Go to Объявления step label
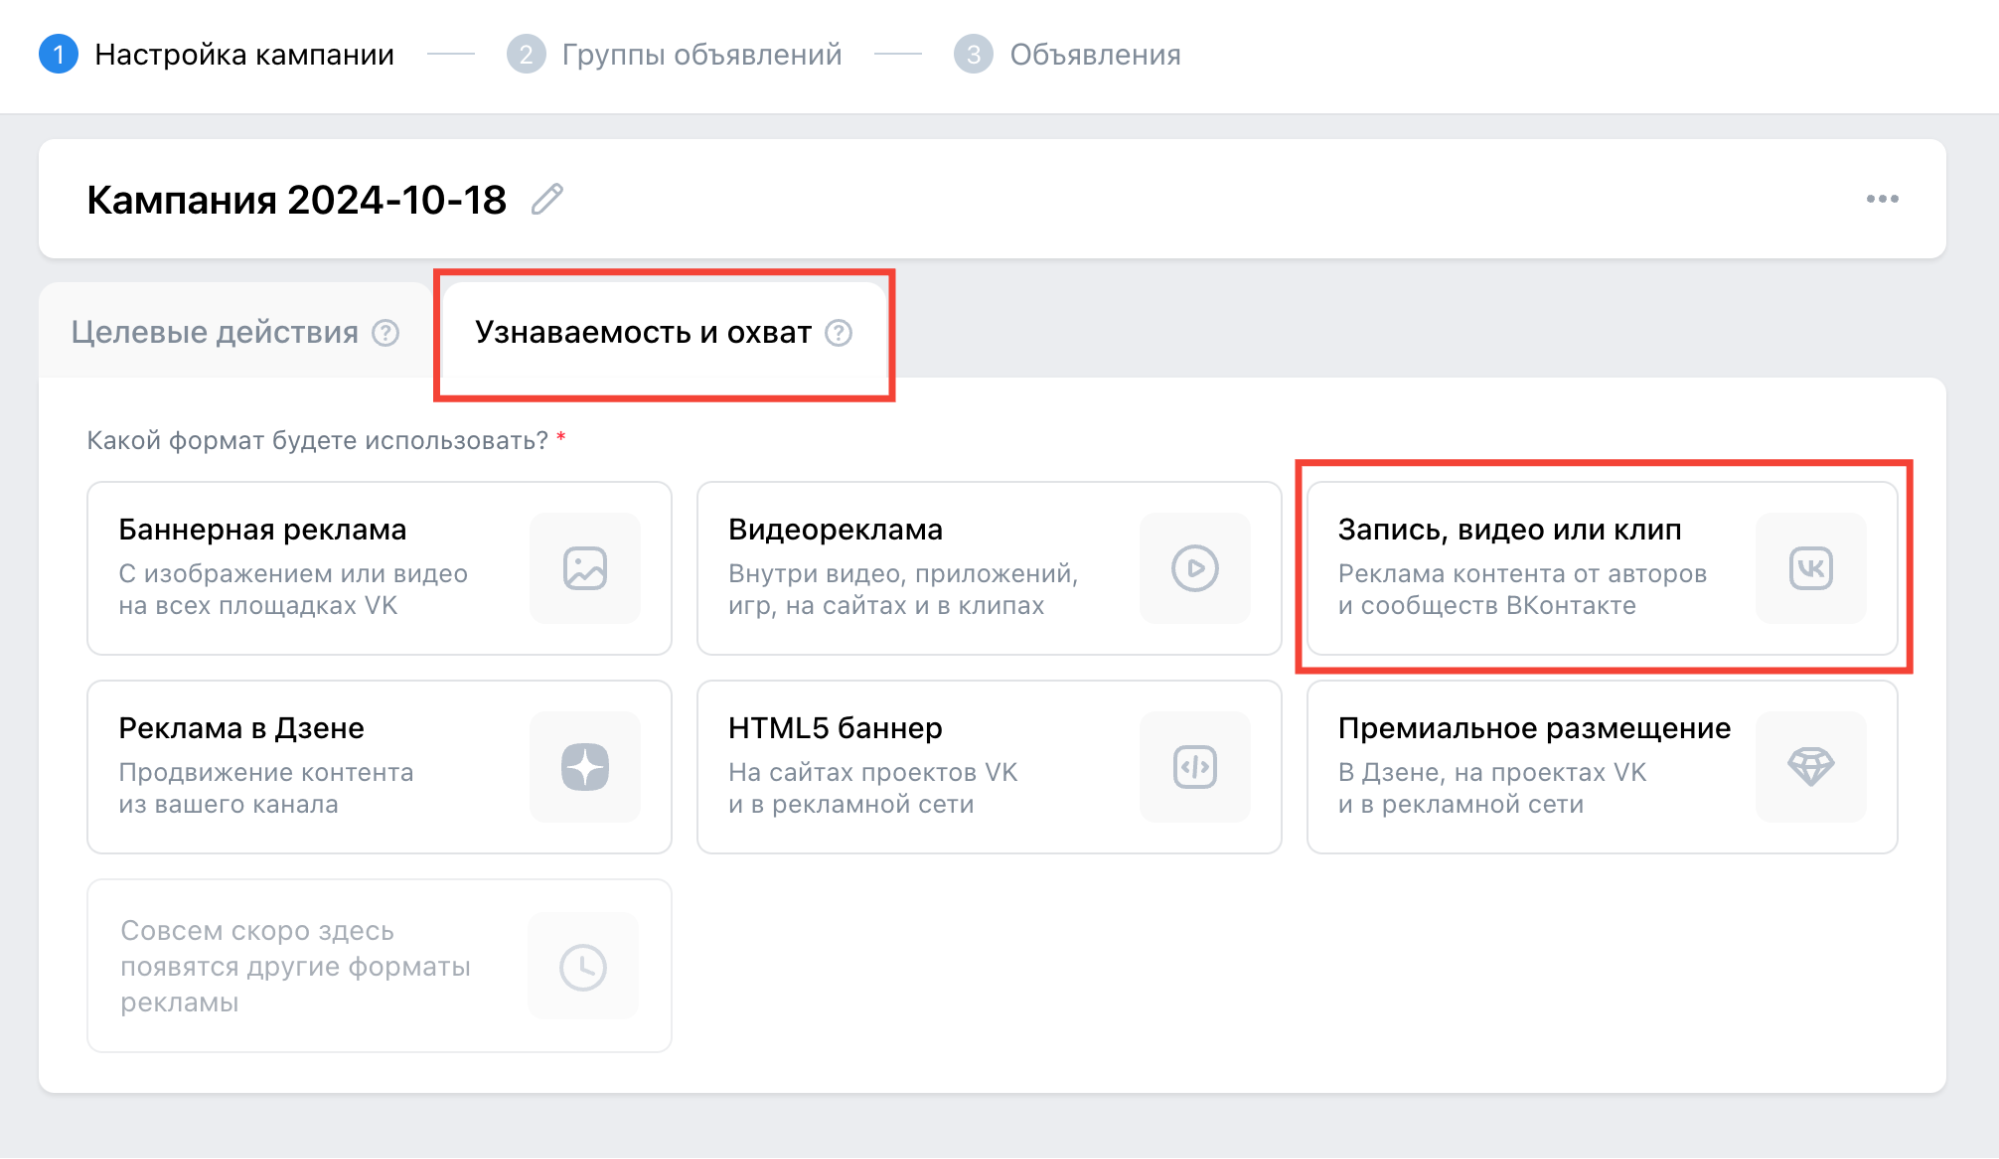1999x1159 pixels. pos(1095,55)
